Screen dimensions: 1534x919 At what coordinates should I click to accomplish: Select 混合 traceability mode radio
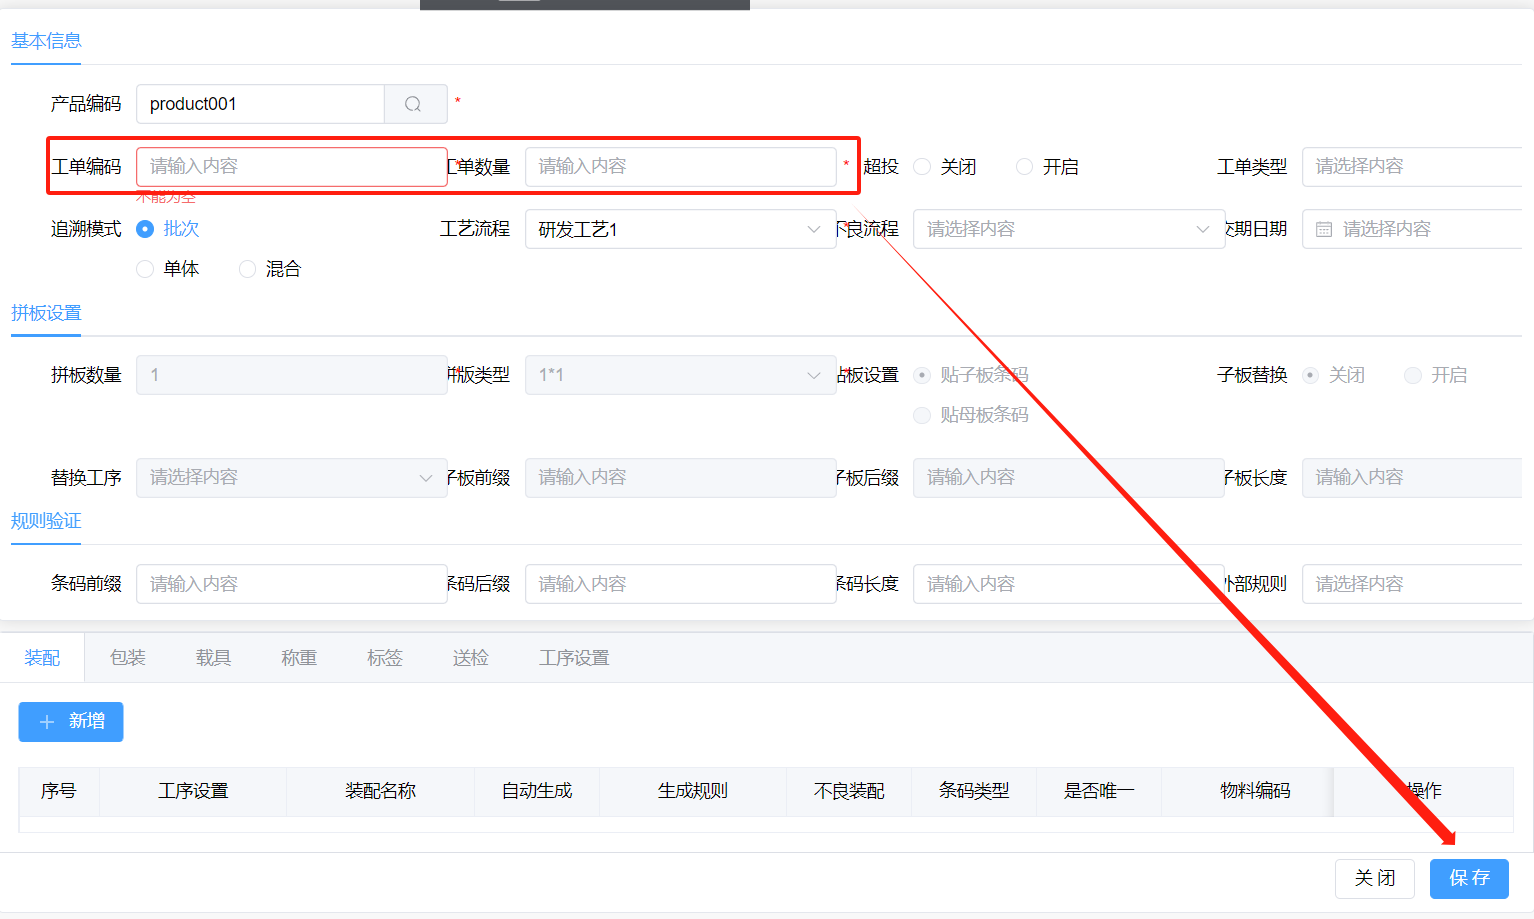[x=248, y=269]
